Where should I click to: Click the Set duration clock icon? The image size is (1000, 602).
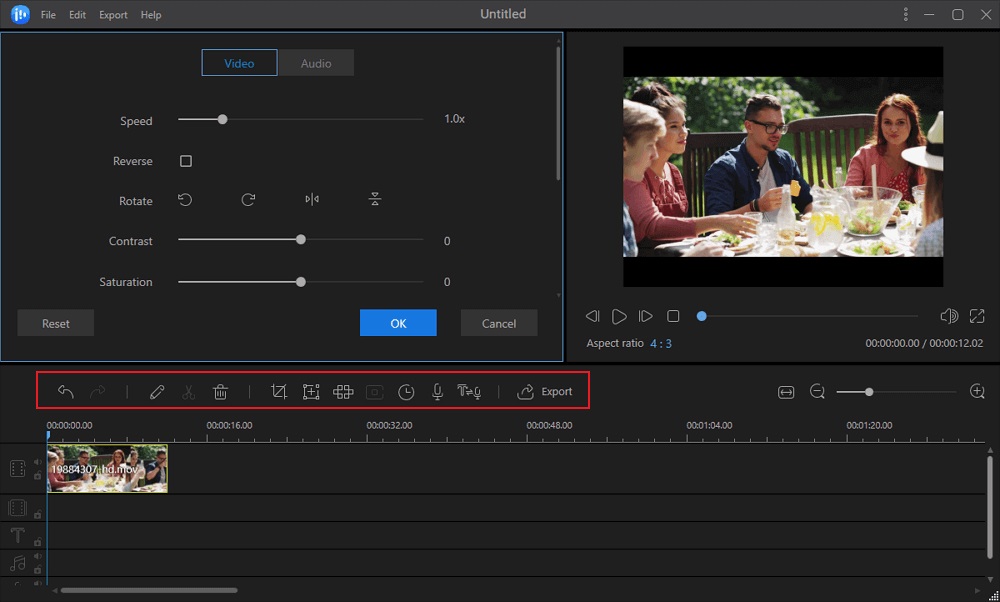406,392
